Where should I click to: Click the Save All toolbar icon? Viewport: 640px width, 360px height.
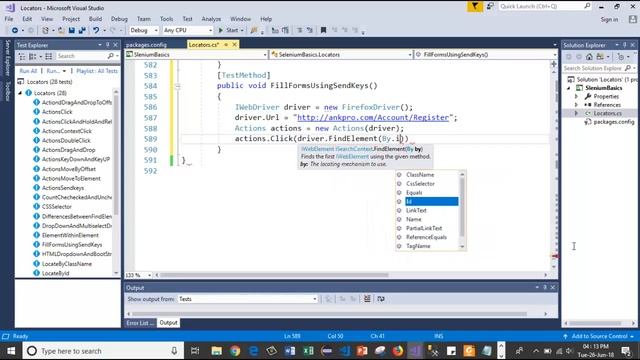[x=82, y=30]
